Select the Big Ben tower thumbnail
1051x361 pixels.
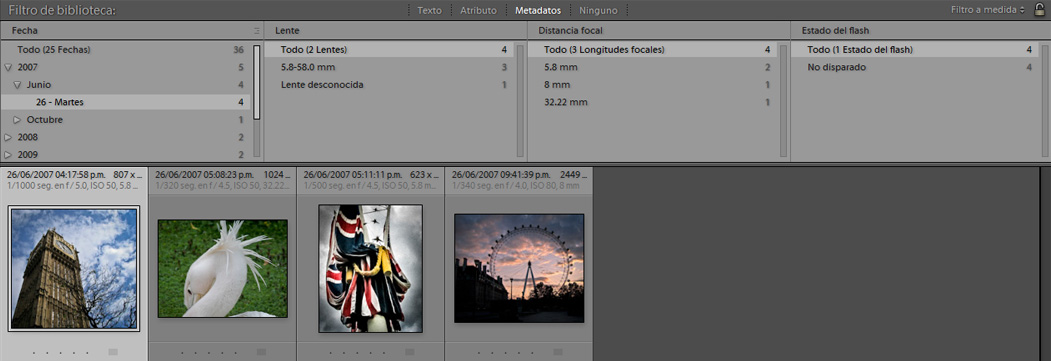[74, 269]
